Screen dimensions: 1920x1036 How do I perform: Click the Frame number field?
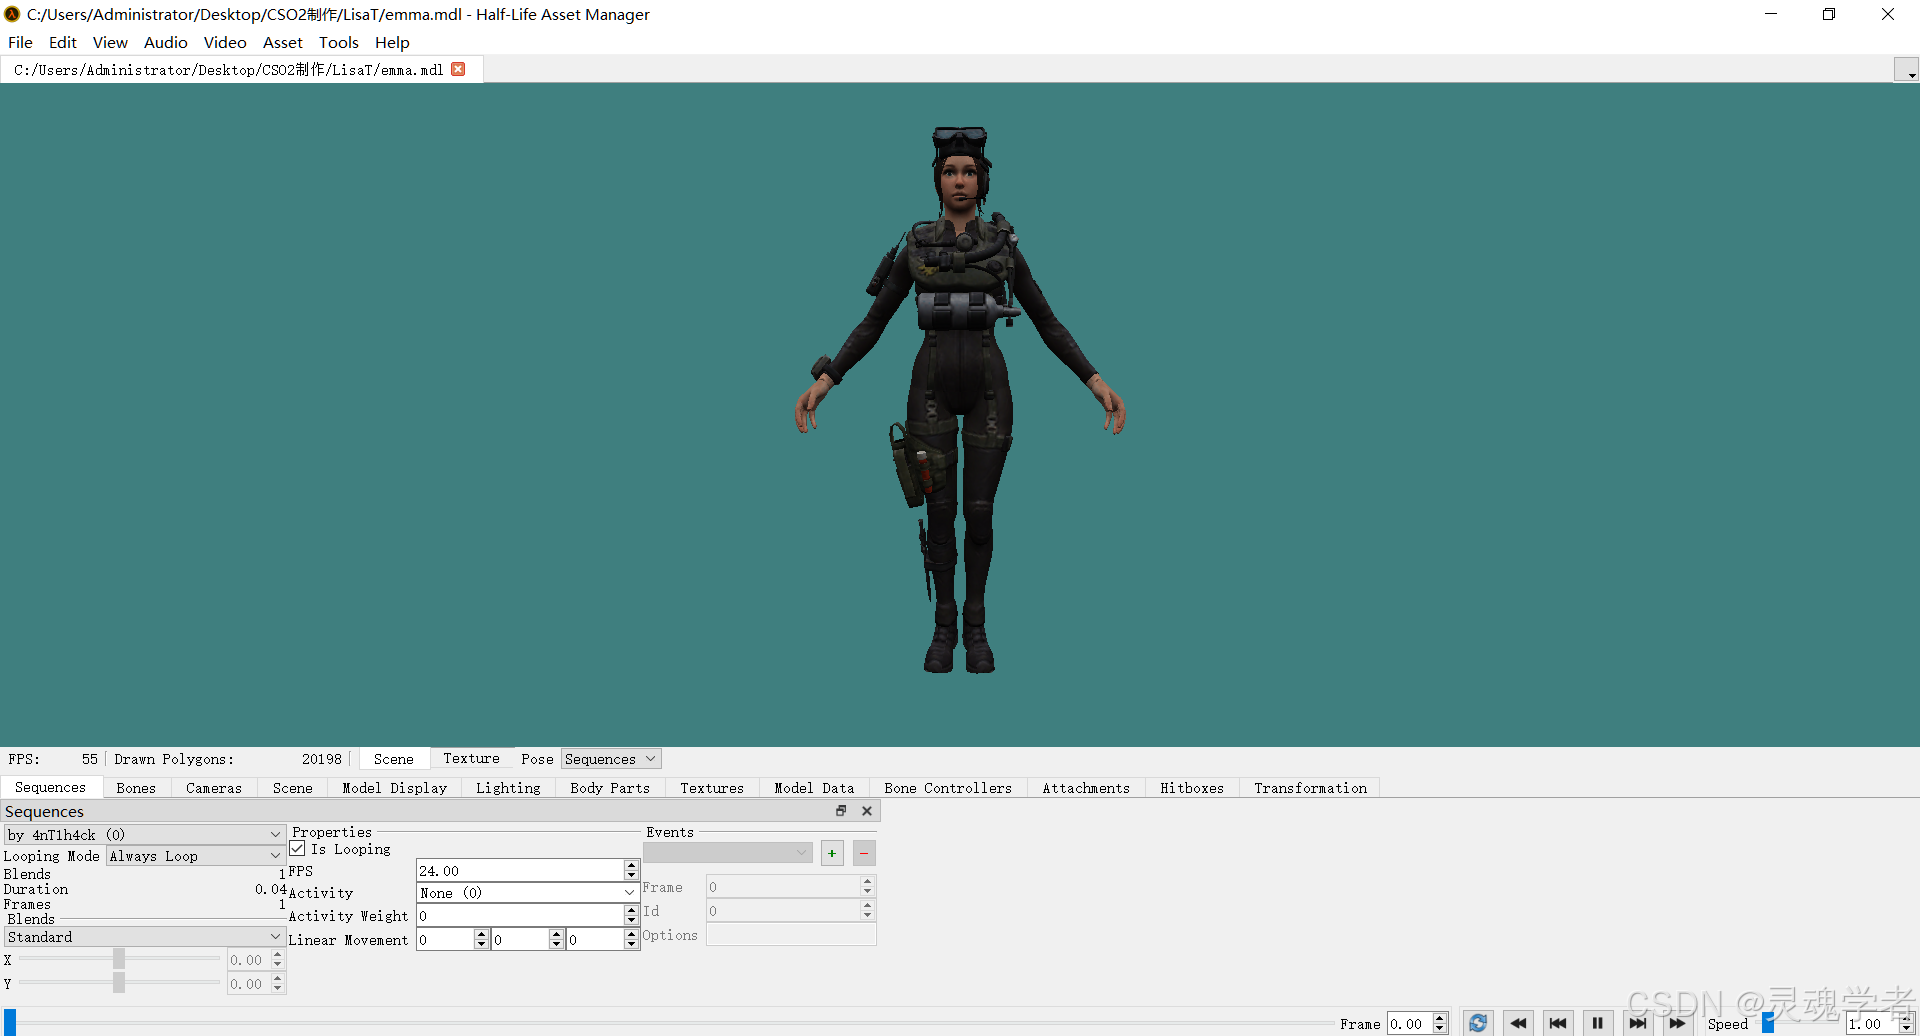point(1410,1023)
